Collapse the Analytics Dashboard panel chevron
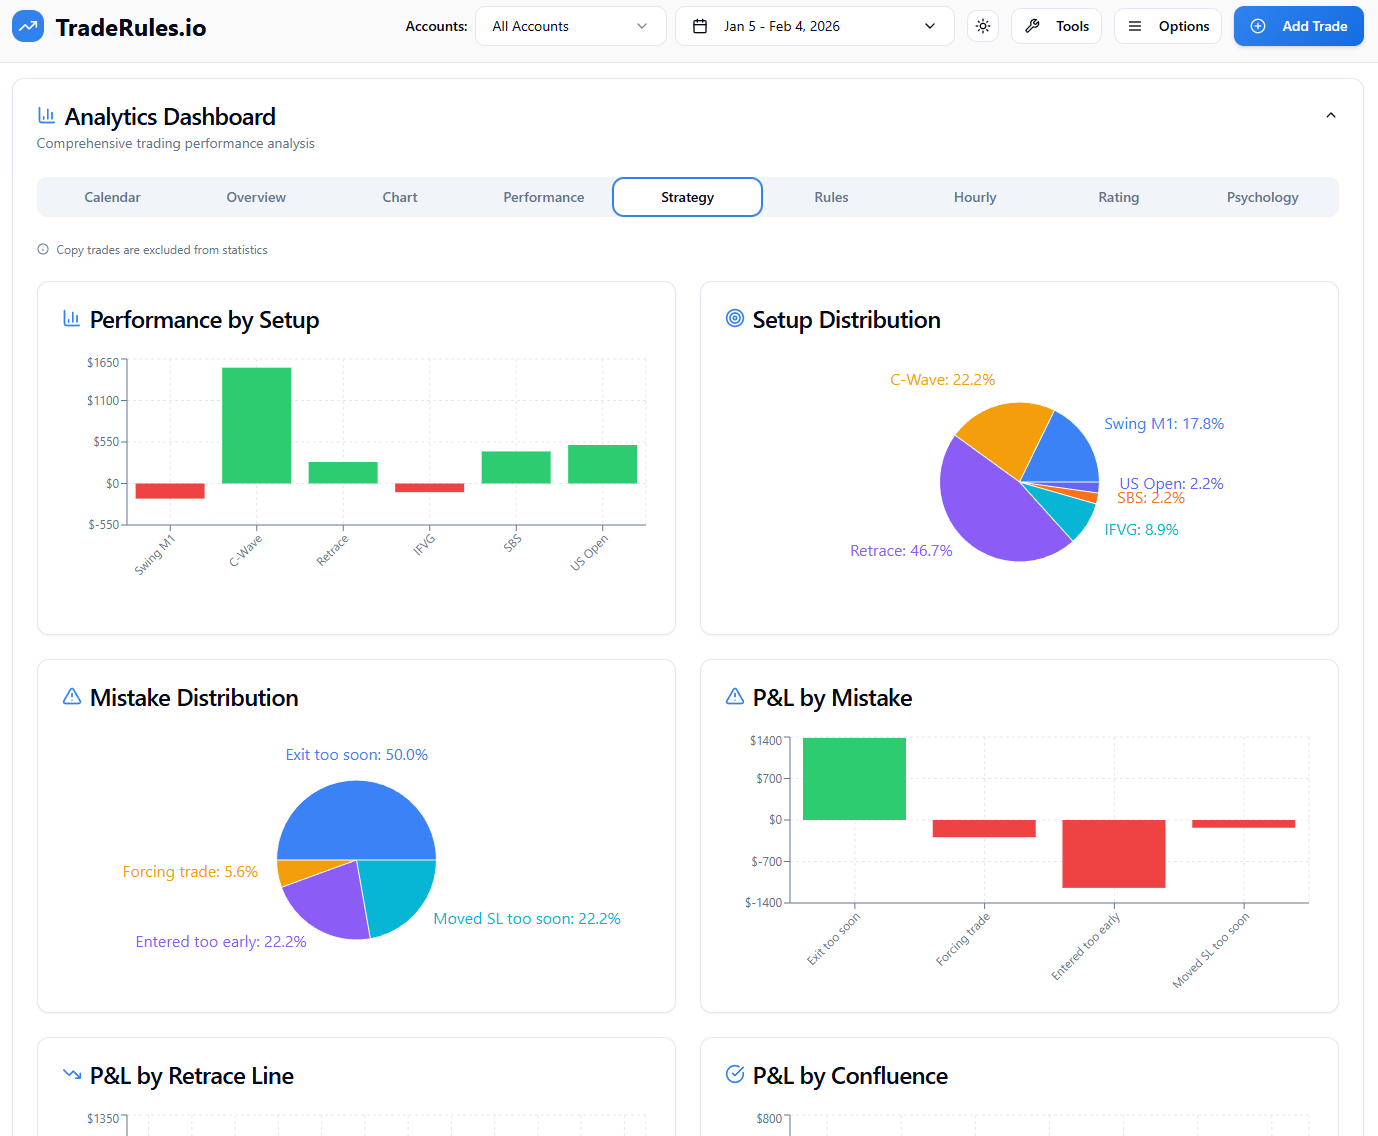 pyautogui.click(x=1330, y=115)
